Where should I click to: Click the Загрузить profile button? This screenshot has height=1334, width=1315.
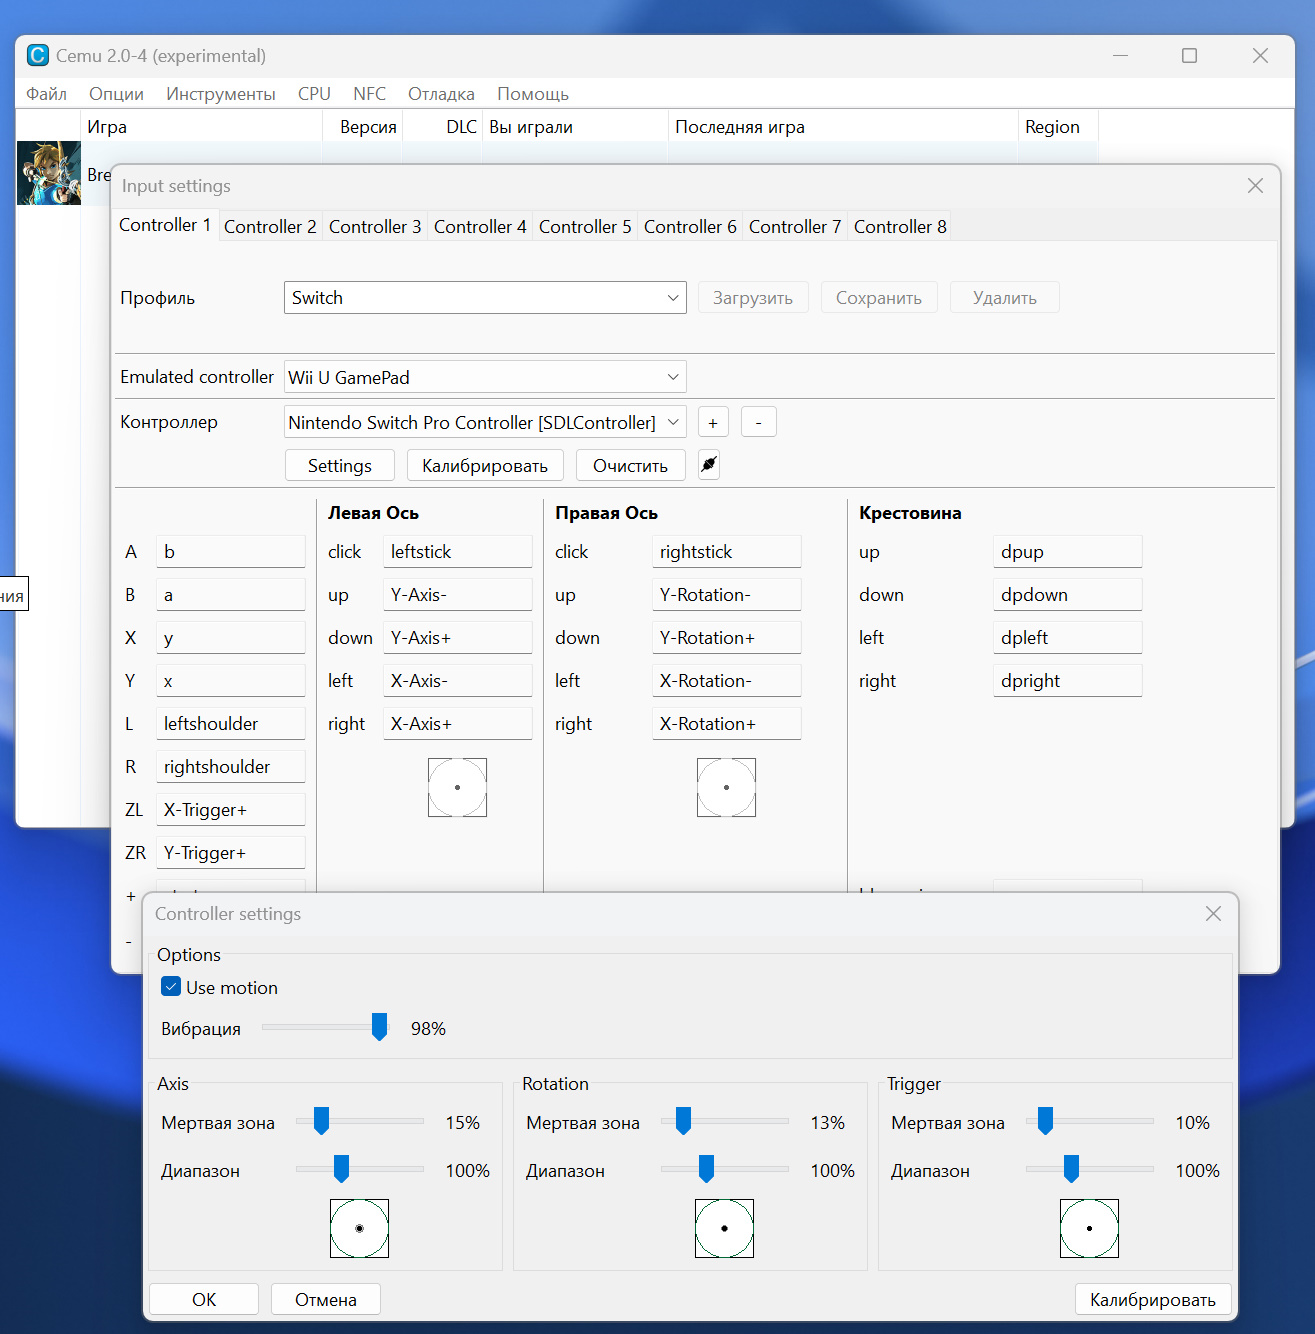[x=753, y=298]
